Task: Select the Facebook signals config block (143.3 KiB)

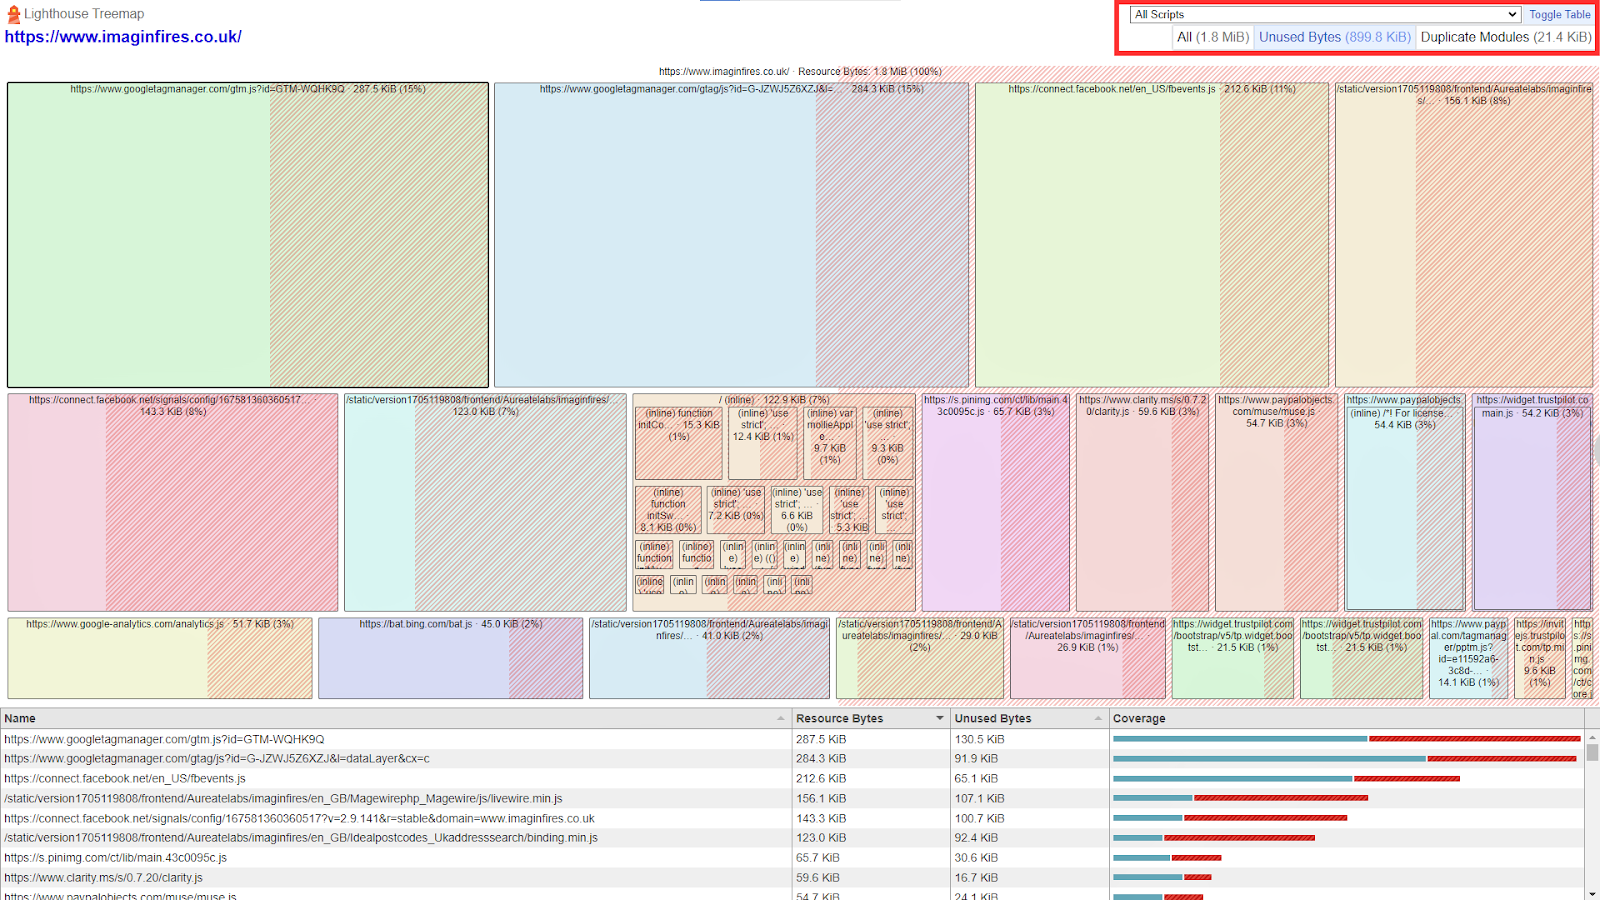Action: click(173, 502)
